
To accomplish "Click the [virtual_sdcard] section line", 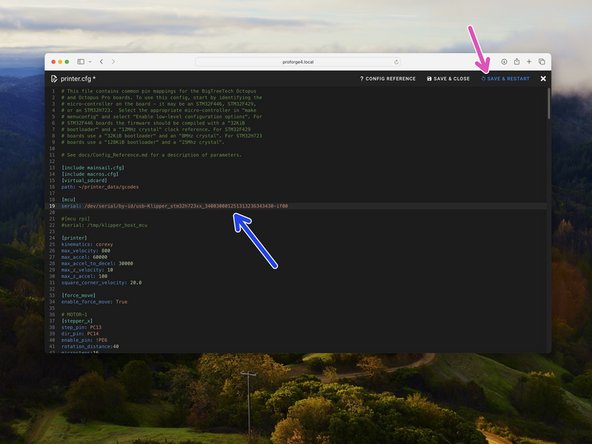I will (x=84, y=180).
